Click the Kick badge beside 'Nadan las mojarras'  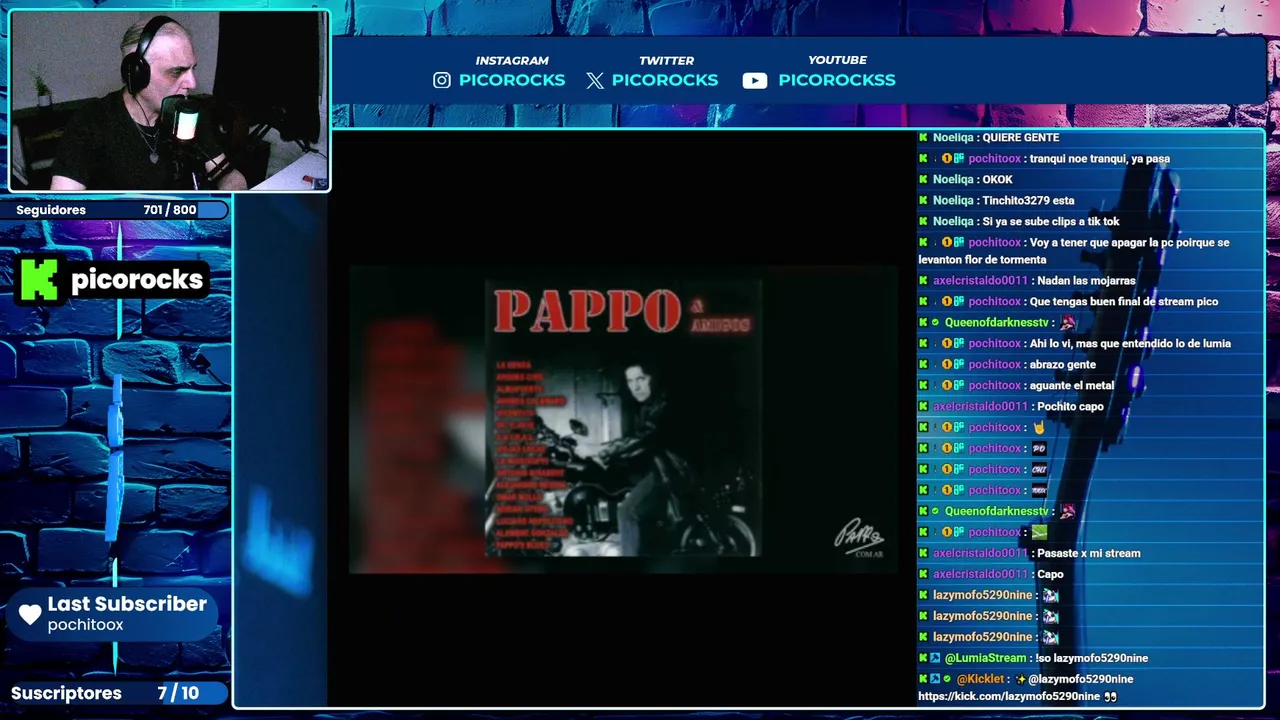coord(923,281)
